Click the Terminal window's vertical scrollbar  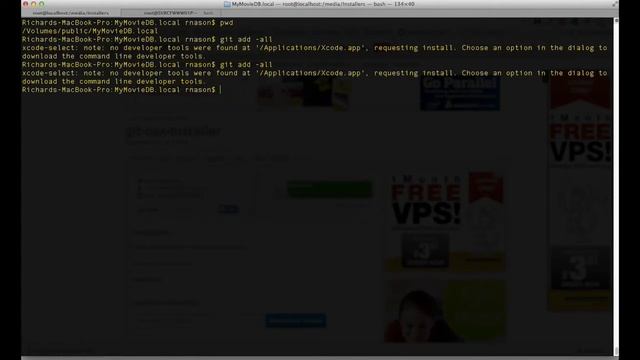[616, 186]
